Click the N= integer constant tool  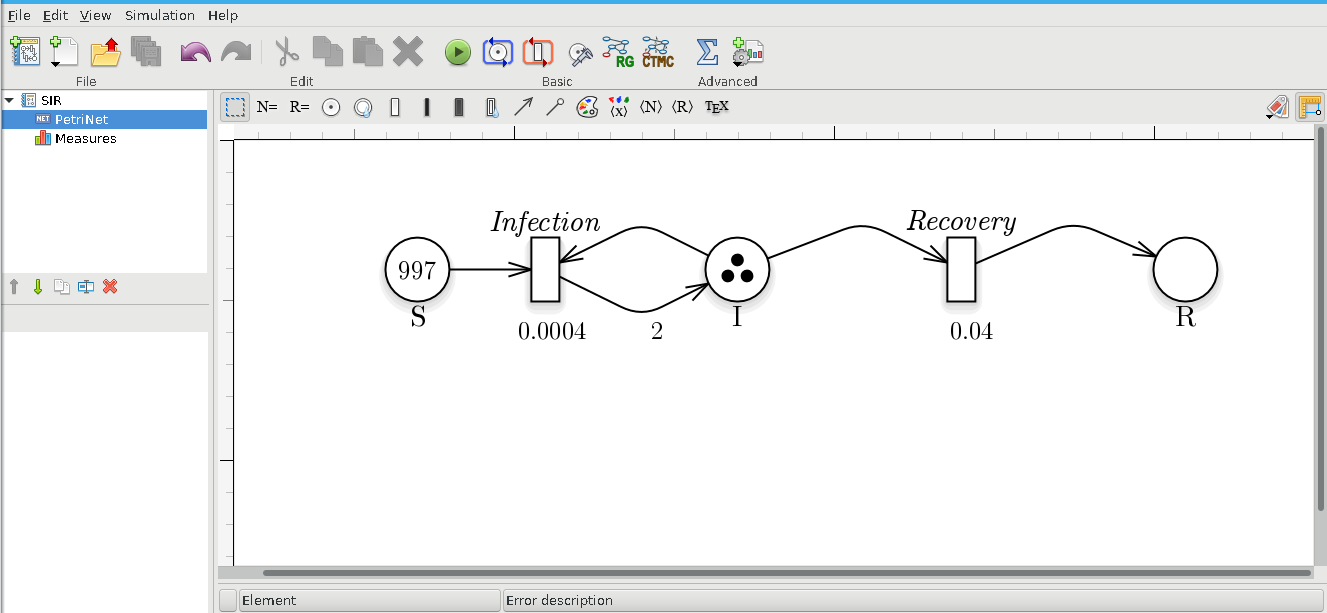pos(267,107)
